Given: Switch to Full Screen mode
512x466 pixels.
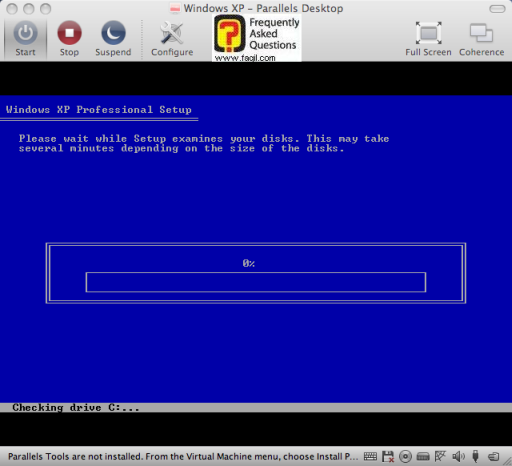Looking at the screenshot, I should (428, 38).
